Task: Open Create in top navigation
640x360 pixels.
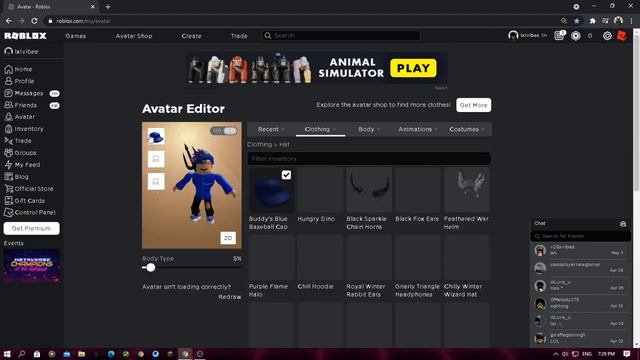Action: point(191,36)
